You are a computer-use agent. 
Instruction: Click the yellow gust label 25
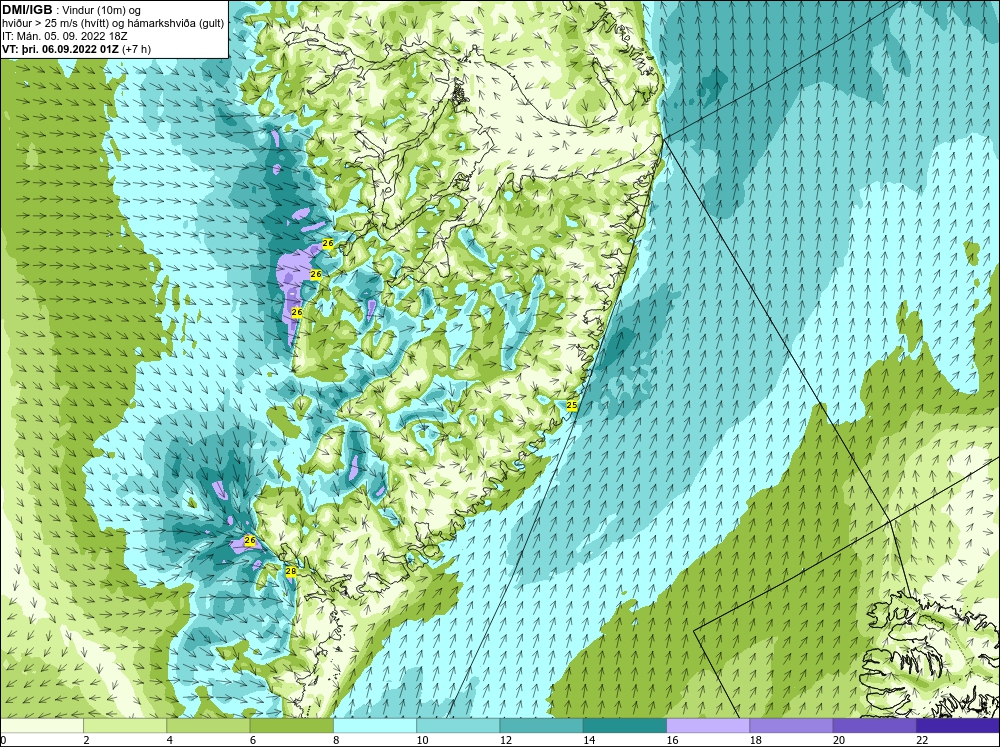[572, 405]
